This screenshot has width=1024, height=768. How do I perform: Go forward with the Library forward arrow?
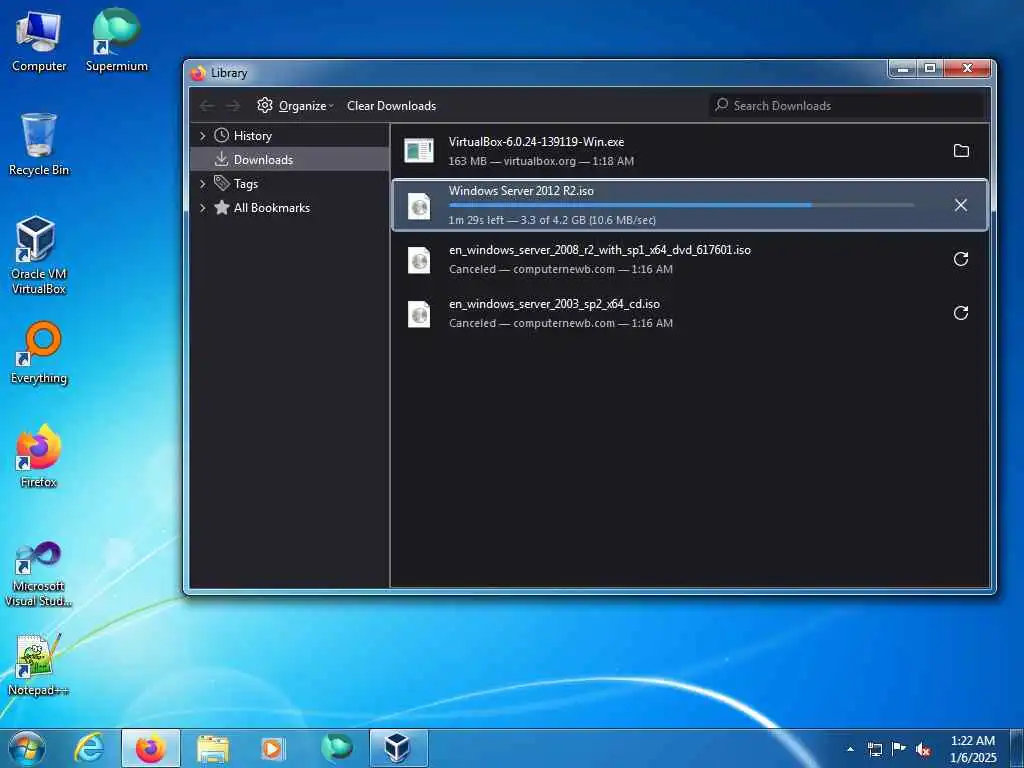[233, 106]
